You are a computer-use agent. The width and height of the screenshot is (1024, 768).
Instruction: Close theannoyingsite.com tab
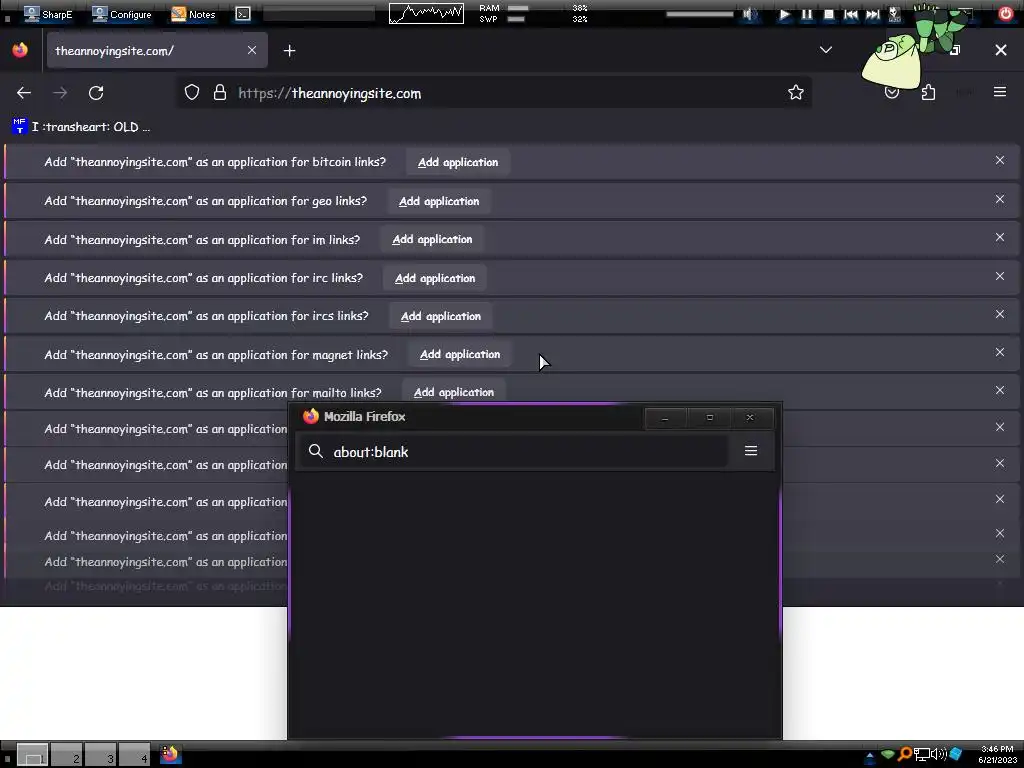[x=252, y=50]
